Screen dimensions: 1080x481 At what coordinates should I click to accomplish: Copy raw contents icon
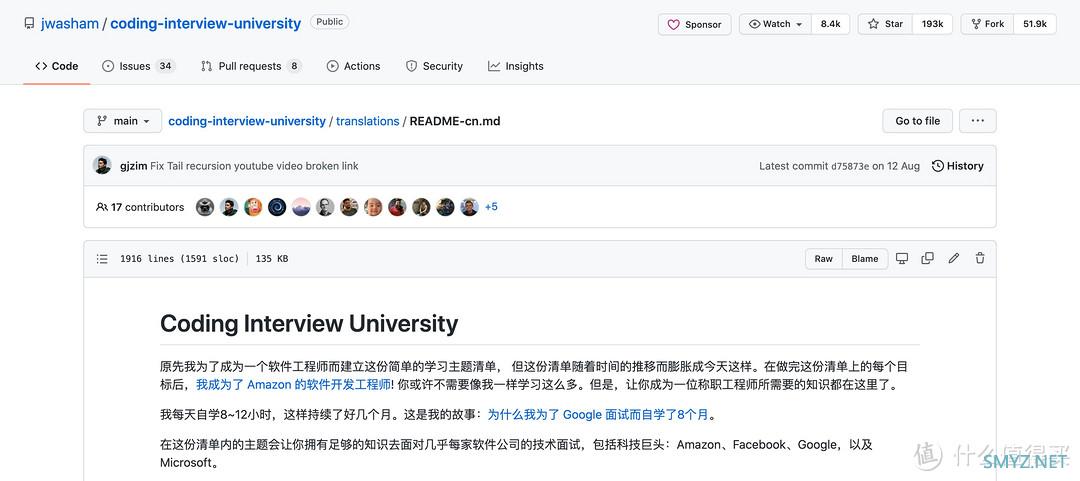928,258
